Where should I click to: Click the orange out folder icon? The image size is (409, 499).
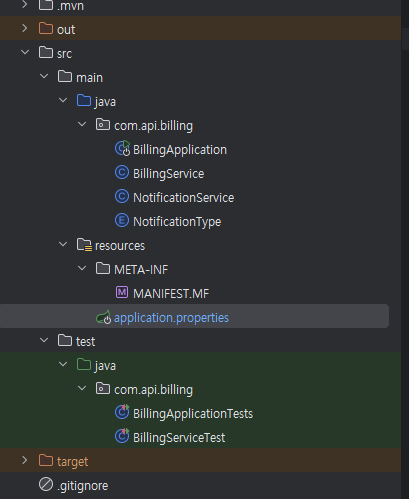[x=46, y=28]
